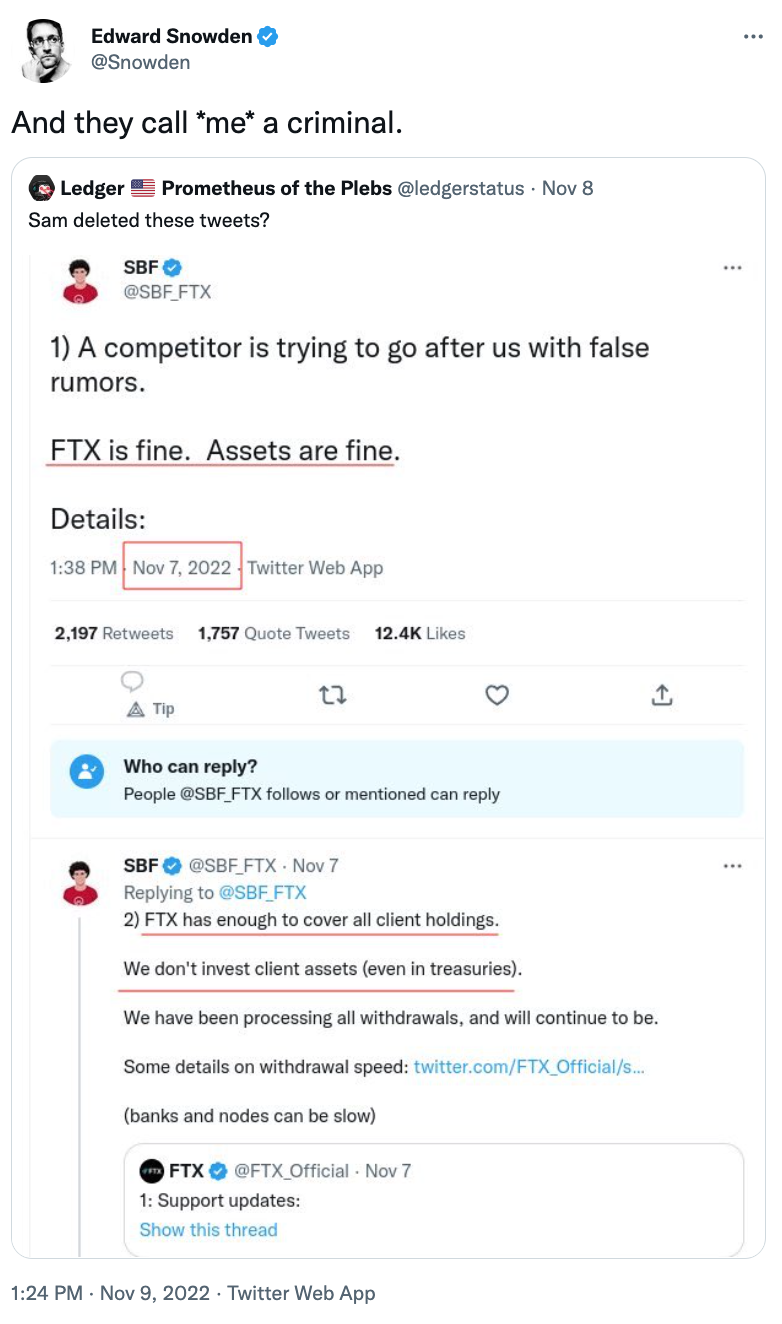Click the FTX logo avatar

[151, 1171]
